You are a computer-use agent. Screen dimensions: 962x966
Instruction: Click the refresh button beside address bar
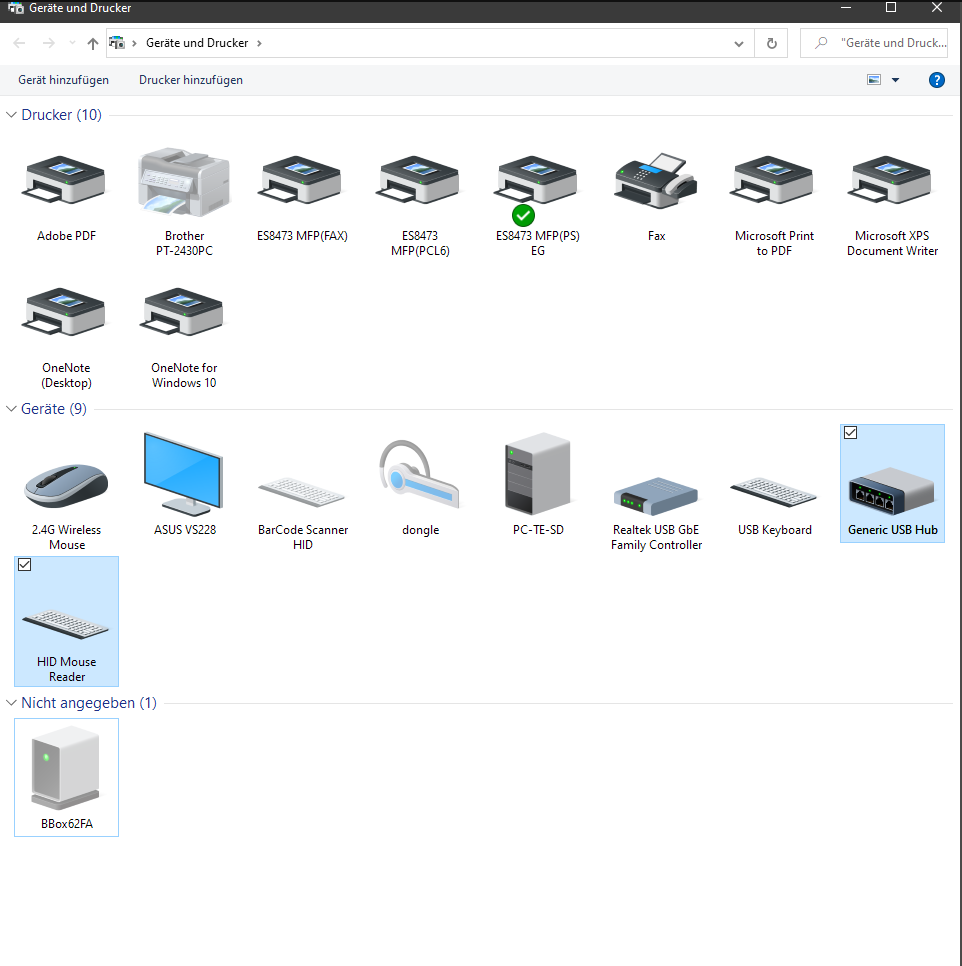pos(771,44)
